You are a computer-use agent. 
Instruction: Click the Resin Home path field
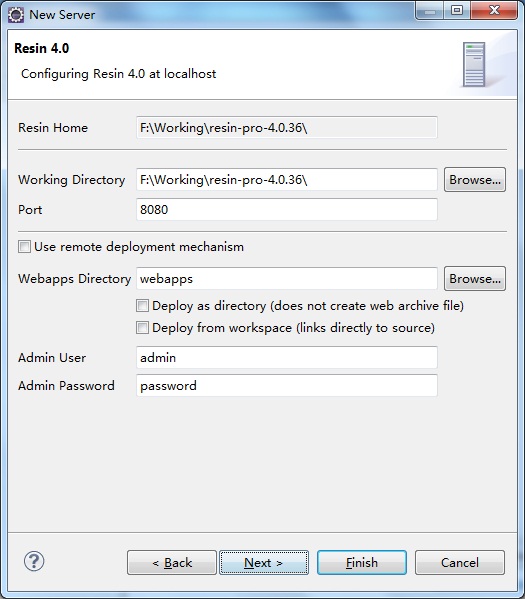click(287, 128)
